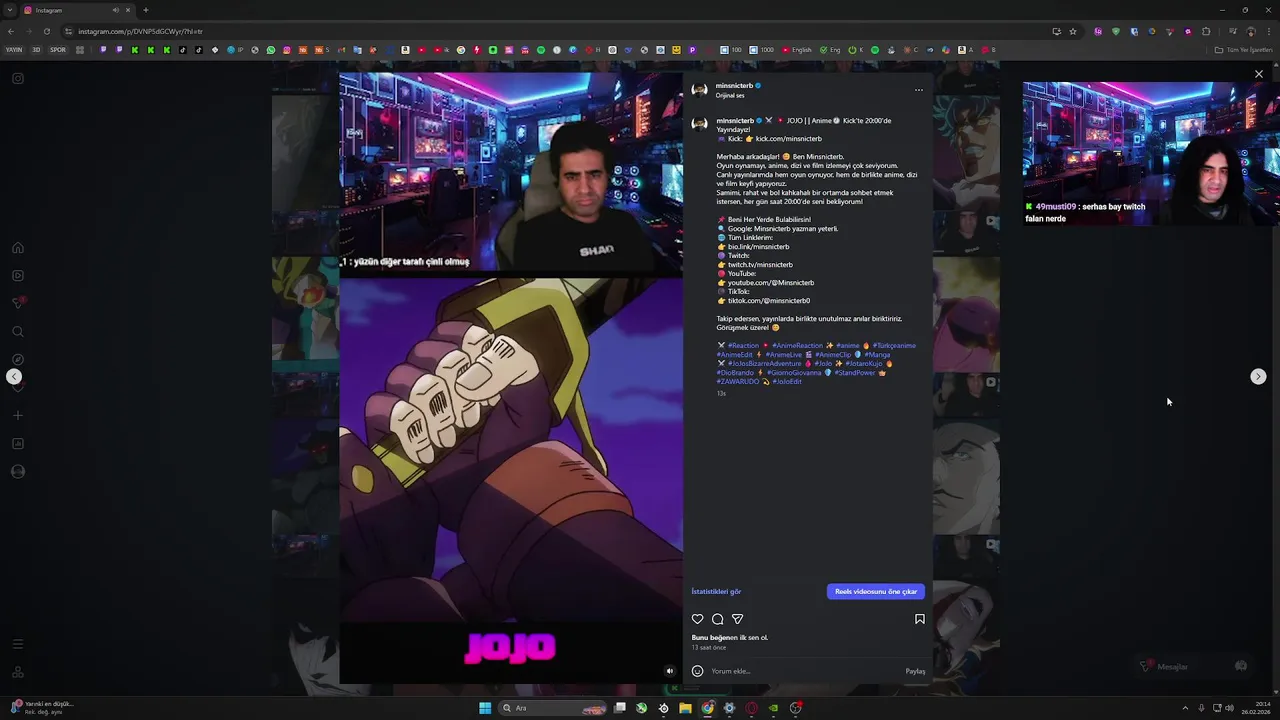Screen dimensions: 1280x720
Task: Open Tüm Yer İşaretleri folder
Action: coord(1244,50)
